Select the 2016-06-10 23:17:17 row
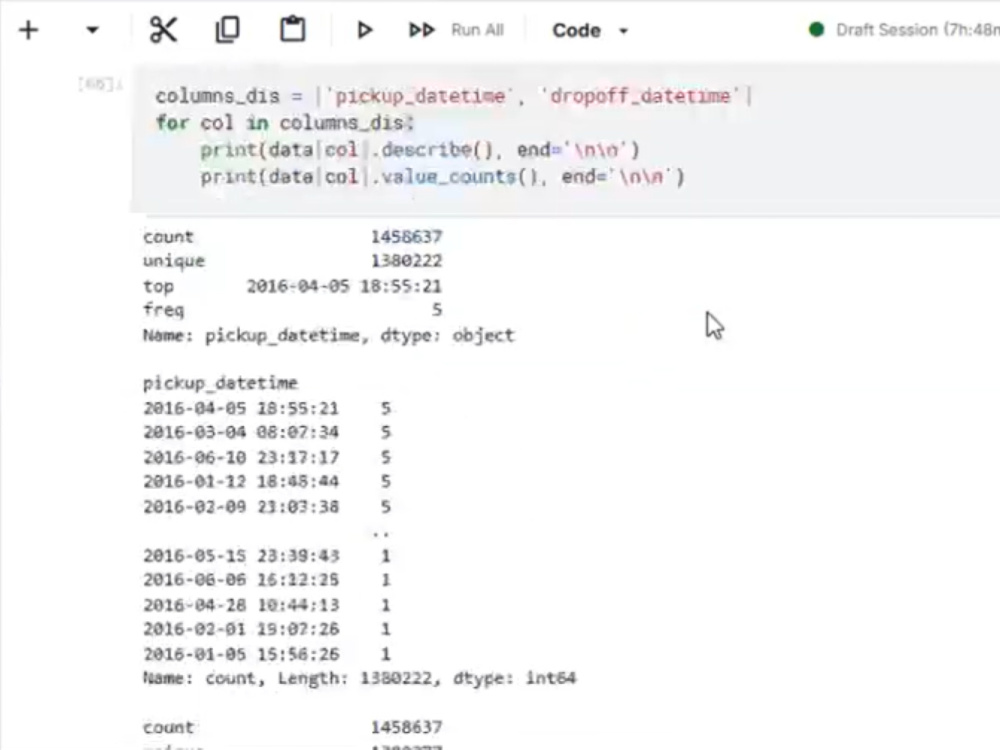The height and width of the screenshot is (750, 1000). 267,457
